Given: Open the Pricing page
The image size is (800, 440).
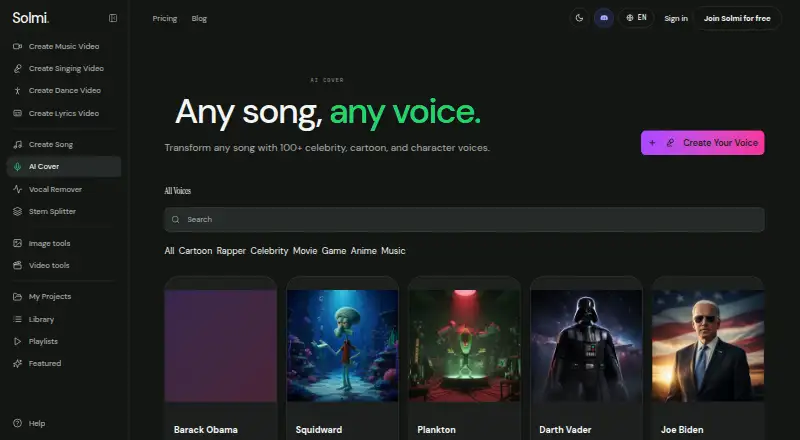Looking at the screenshot, I should pyautogui.click(x=165, y=18).
